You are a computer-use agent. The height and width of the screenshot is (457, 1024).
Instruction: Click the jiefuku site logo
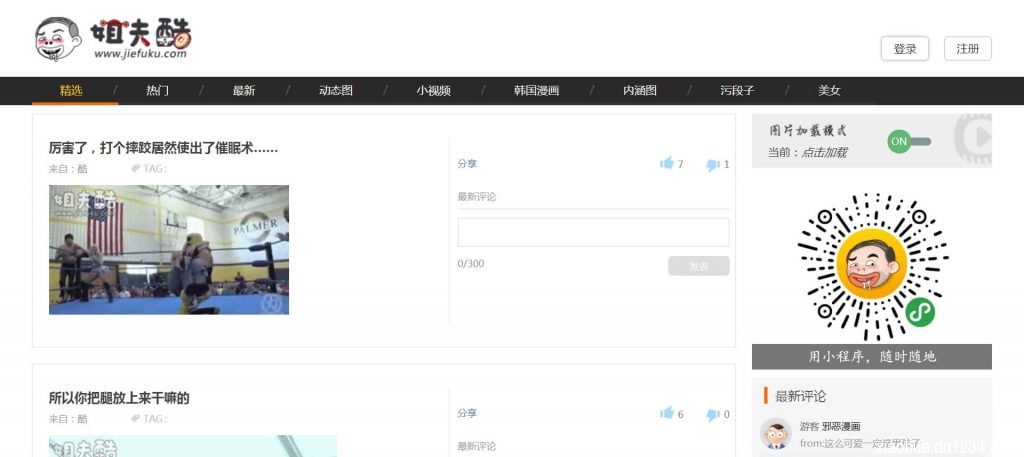point(112,39)
